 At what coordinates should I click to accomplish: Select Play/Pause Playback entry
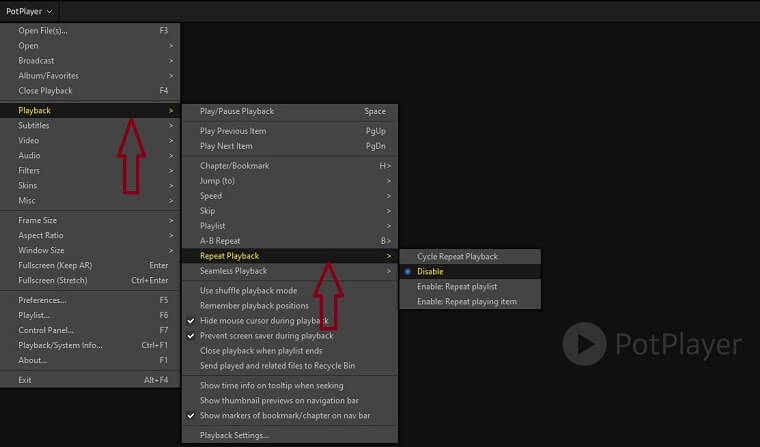(x=290, y=111)
